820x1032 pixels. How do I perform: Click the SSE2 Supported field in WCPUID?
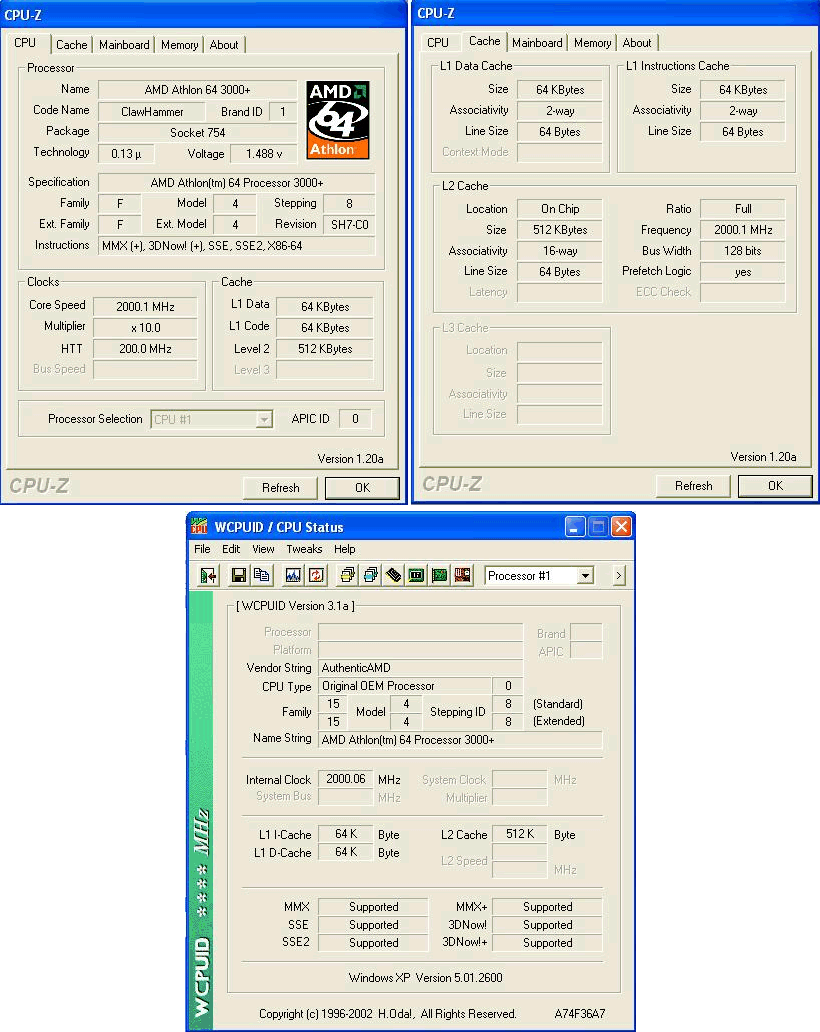[x=373, y=942]
